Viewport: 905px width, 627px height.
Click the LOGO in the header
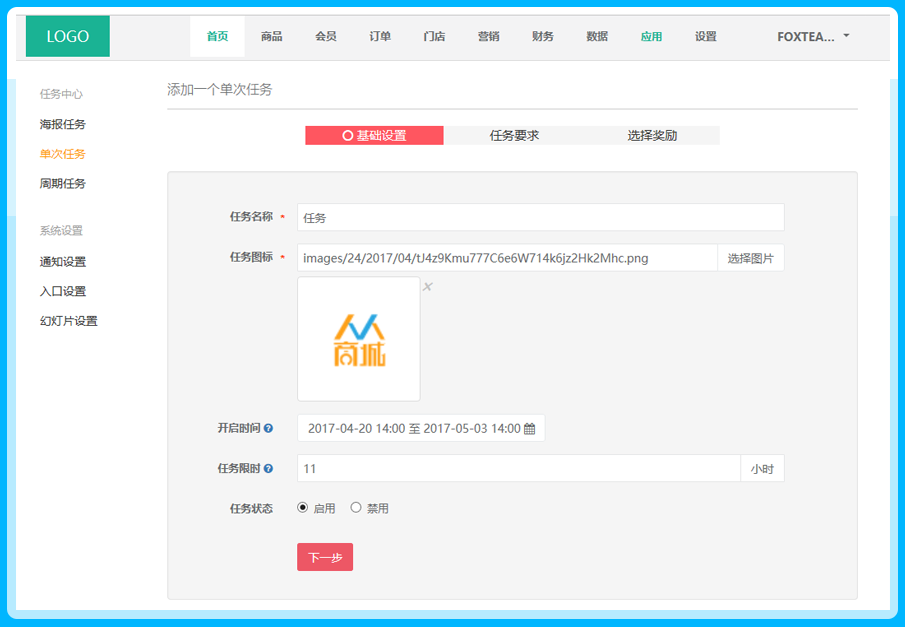click(x=68, y=36)
